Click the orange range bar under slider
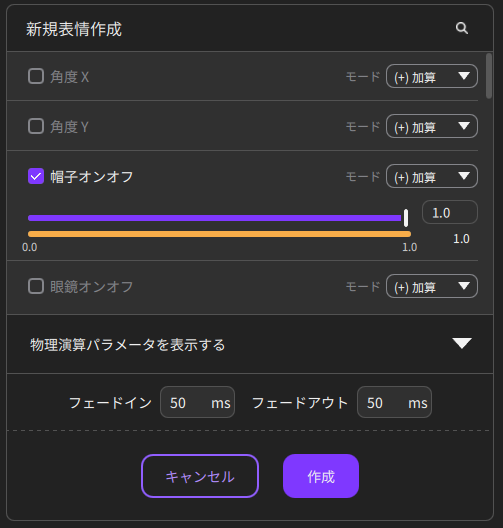Image resolution: width=503 pixels, height=528 pixels. [220, 234]
